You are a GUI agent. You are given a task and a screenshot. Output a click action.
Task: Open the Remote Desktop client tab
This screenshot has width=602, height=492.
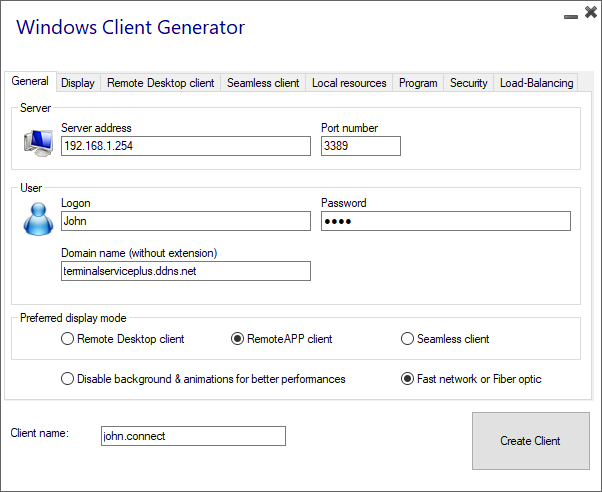click(x=160, y=83)
